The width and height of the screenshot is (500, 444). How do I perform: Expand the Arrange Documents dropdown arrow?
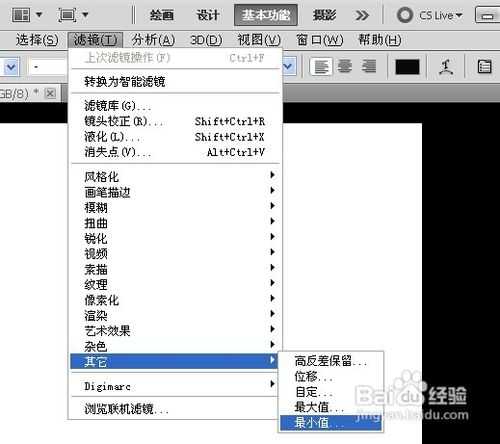[x=39, y=15]
